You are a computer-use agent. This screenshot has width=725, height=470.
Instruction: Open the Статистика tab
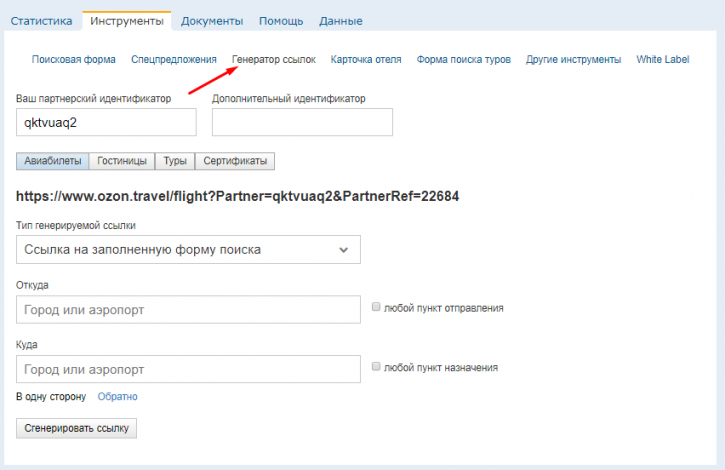coord(41,21)
